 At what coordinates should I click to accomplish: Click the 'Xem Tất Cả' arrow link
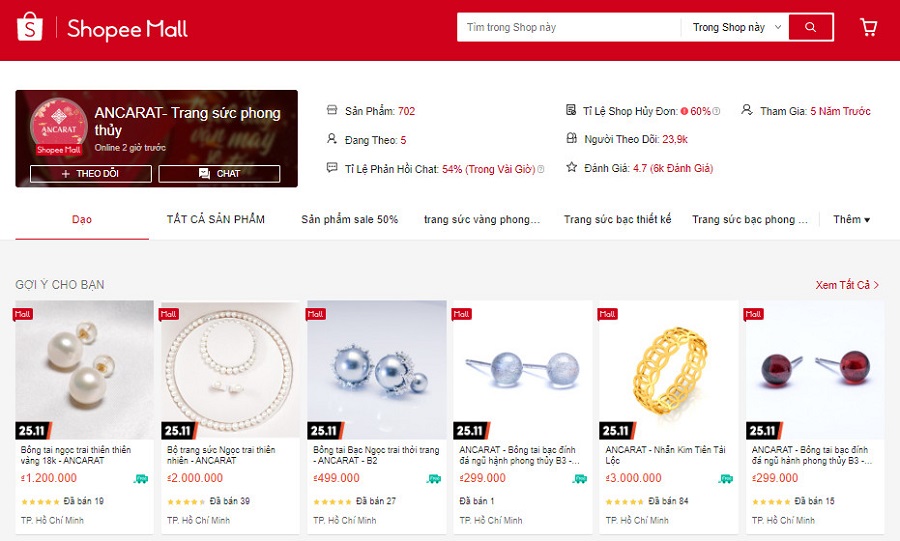[847, 285]
